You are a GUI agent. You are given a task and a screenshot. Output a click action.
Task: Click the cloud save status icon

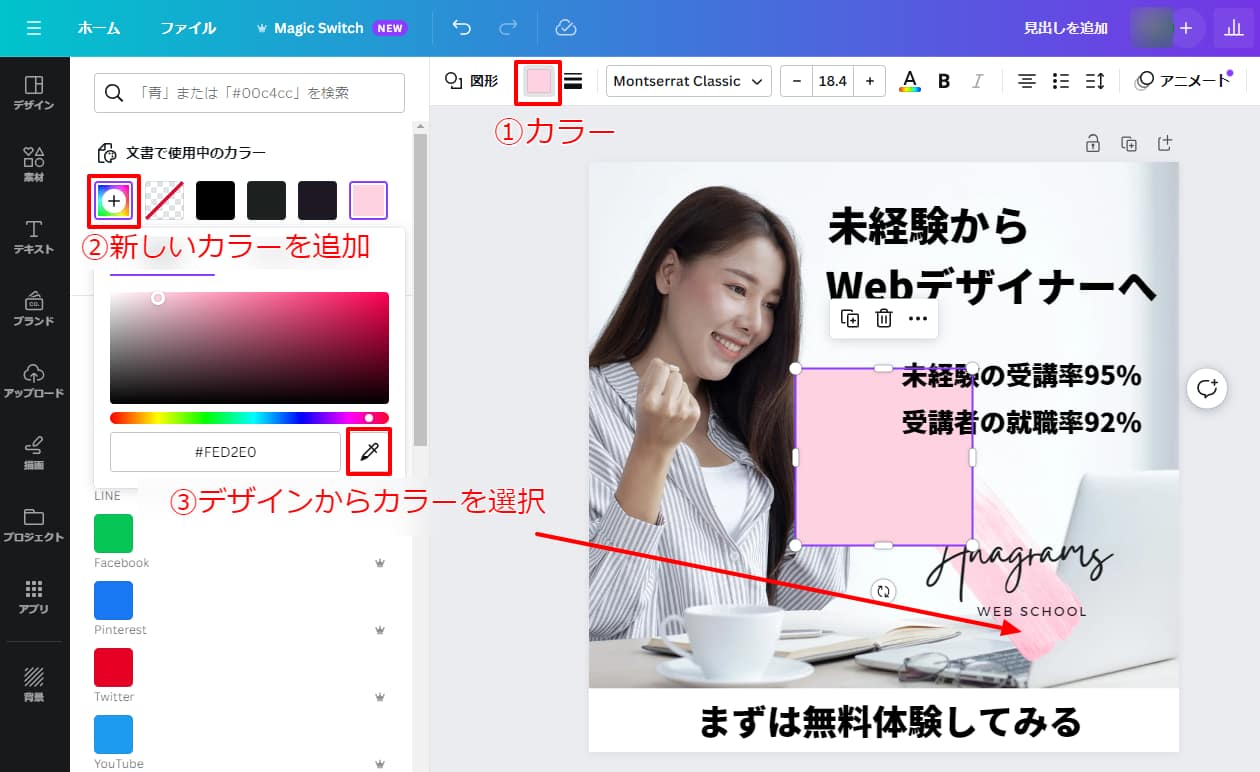click(565, 28)
